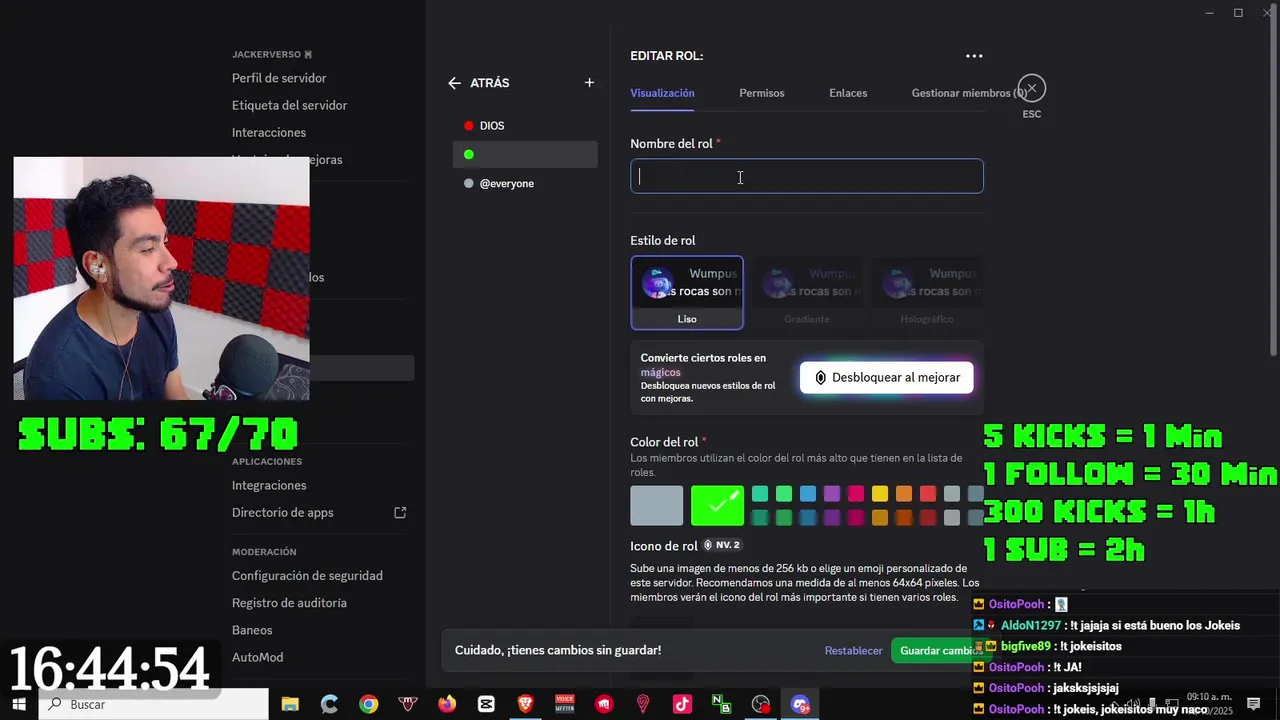Pick the default gray role color

[657, 506]
